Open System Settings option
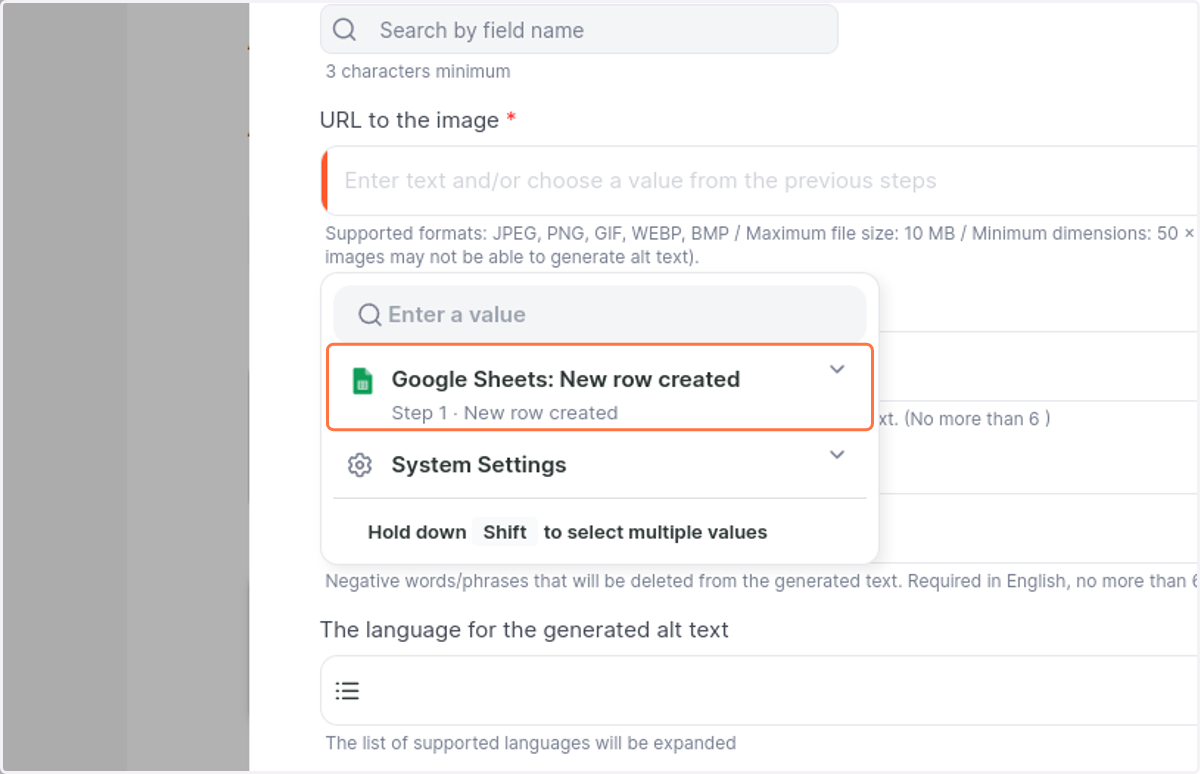This screenshot has height=774, width=1200. [x=600, y=465]
